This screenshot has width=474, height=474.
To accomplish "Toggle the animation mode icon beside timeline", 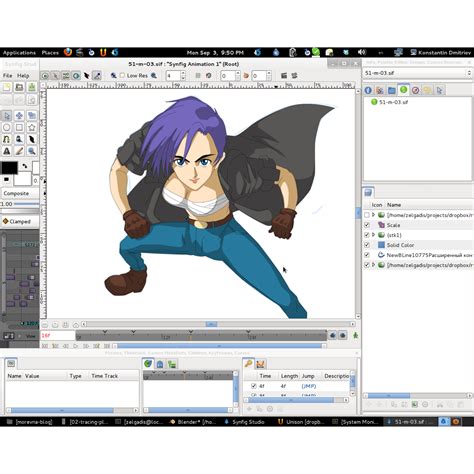I will [x=355, y=336].
